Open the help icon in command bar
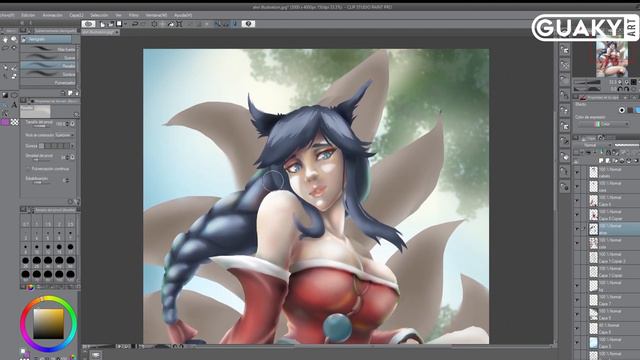This screenshot has height=360, width=640. click(x=248, y=24)
